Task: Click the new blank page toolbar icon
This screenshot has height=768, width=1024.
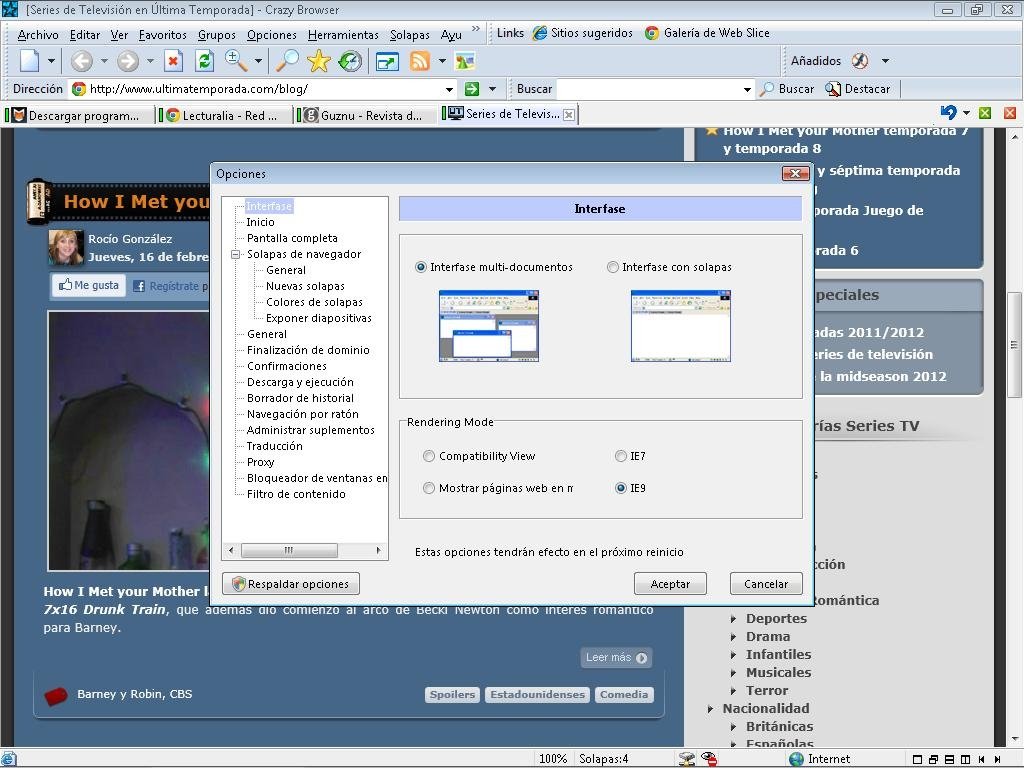Action: coord(29,61)
